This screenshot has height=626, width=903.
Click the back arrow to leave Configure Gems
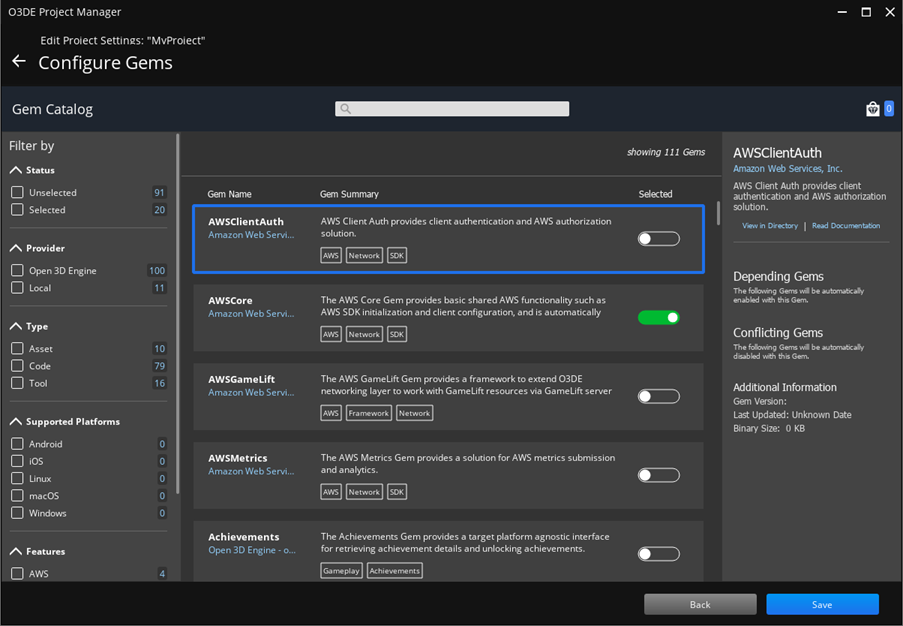(x=18, y=61)
